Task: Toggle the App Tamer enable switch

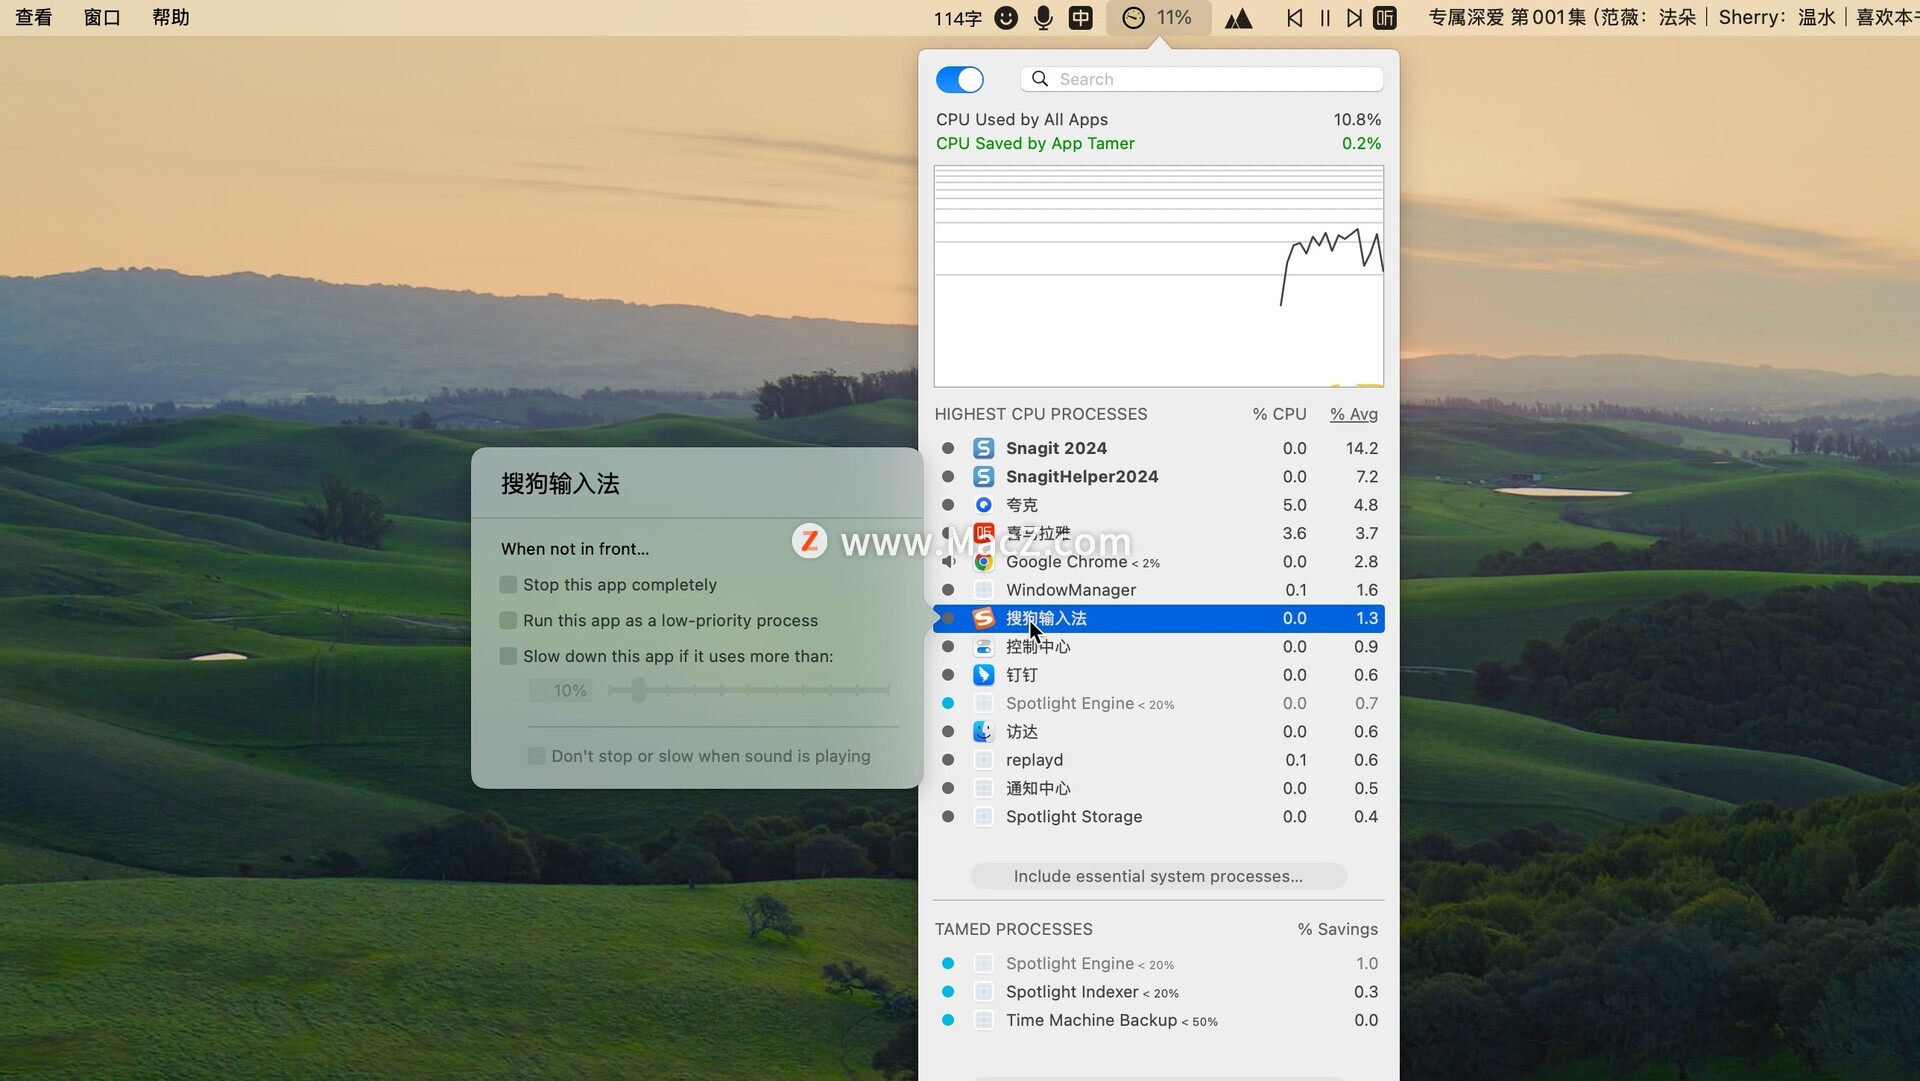Action: 960,80
